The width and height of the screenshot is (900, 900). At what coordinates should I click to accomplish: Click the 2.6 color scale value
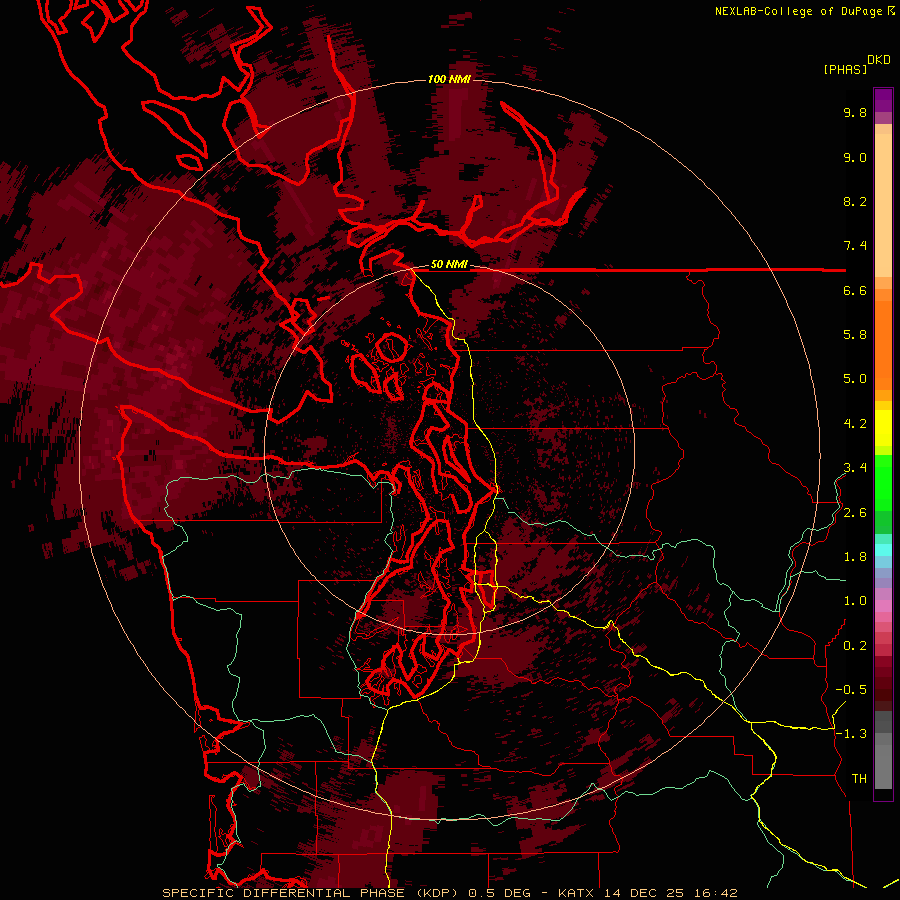coord(855,513)
